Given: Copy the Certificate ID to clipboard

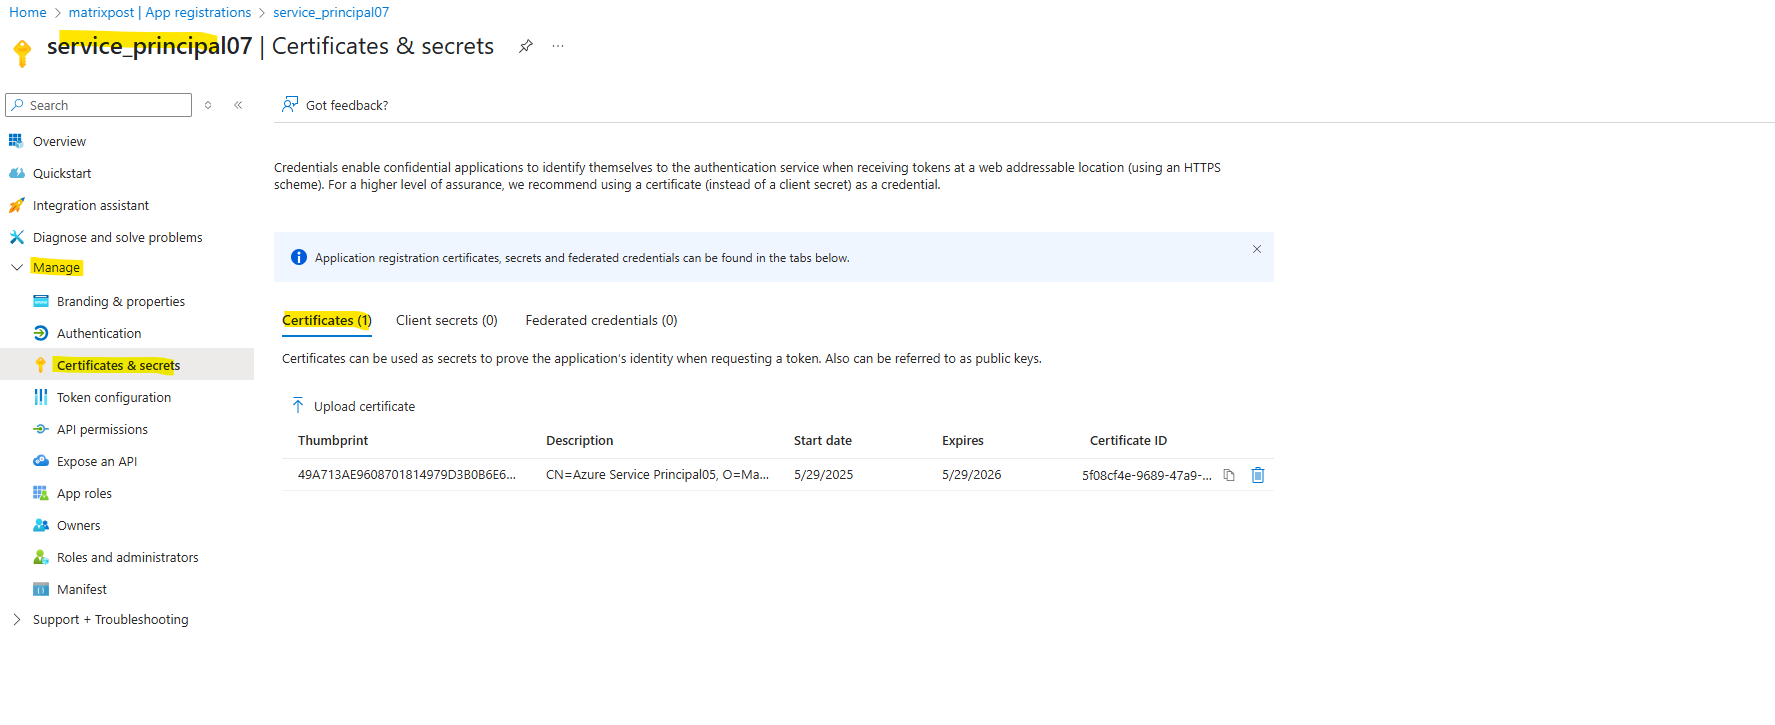Looking at the screenshot, I should click(1229, 475).
